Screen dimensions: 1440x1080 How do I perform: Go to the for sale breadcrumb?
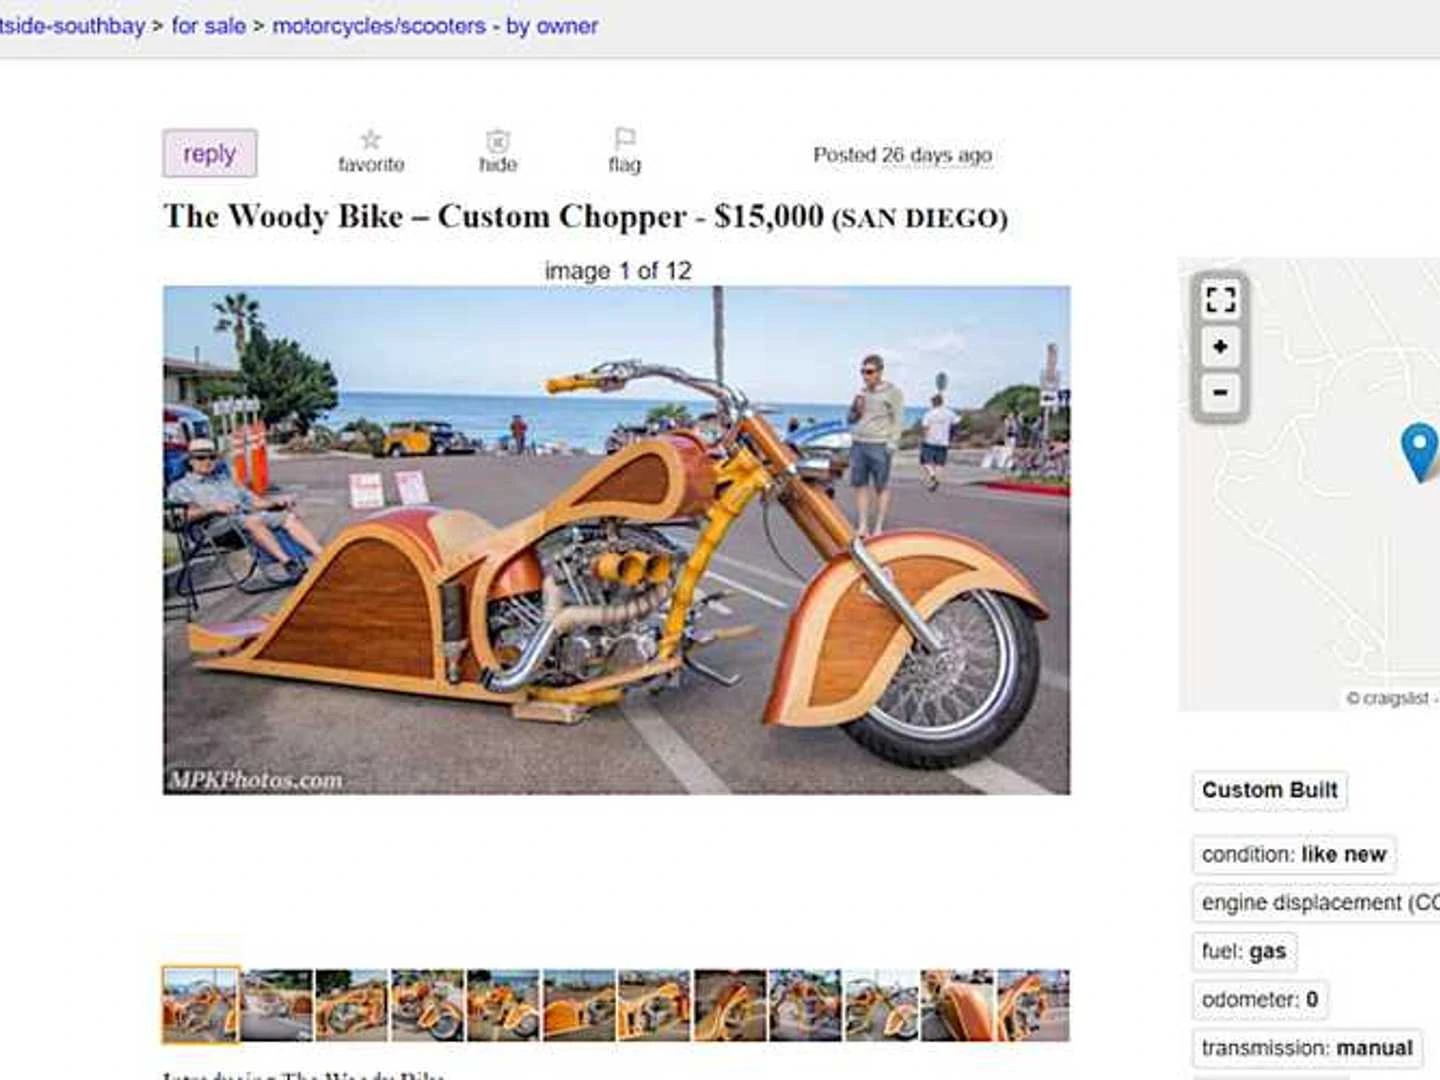208,26
